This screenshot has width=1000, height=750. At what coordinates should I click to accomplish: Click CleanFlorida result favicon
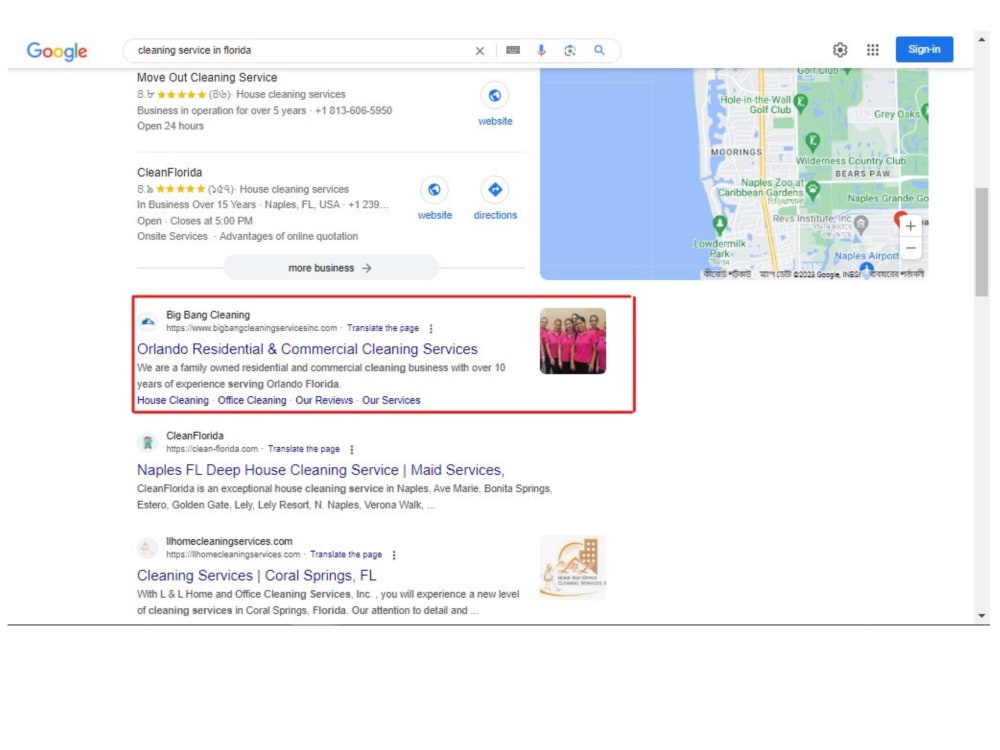pyautogui.click(x=148, y=442)
